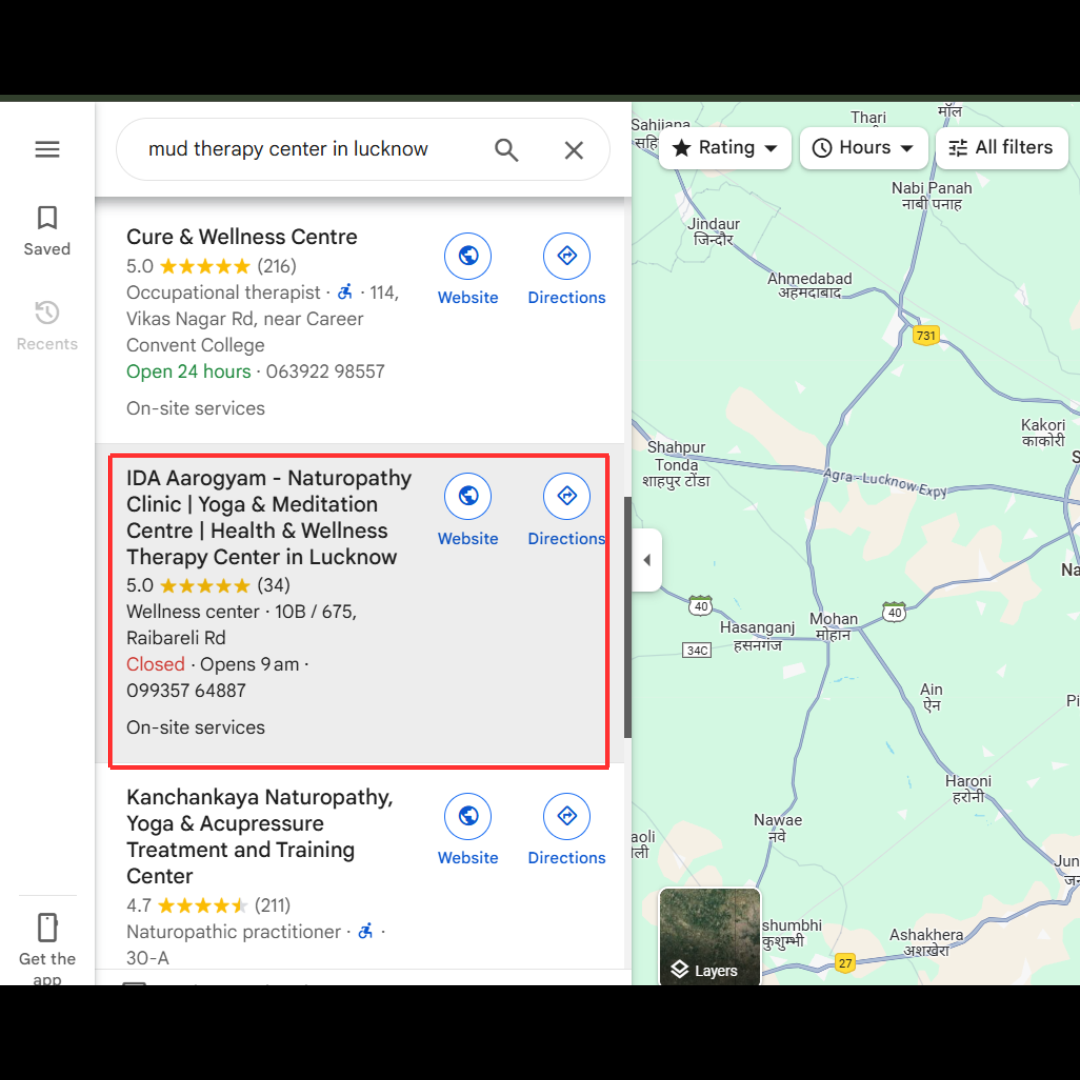1080x1080 pixels.
Task: Collapse the side results panel
Action: pos(647,560)
